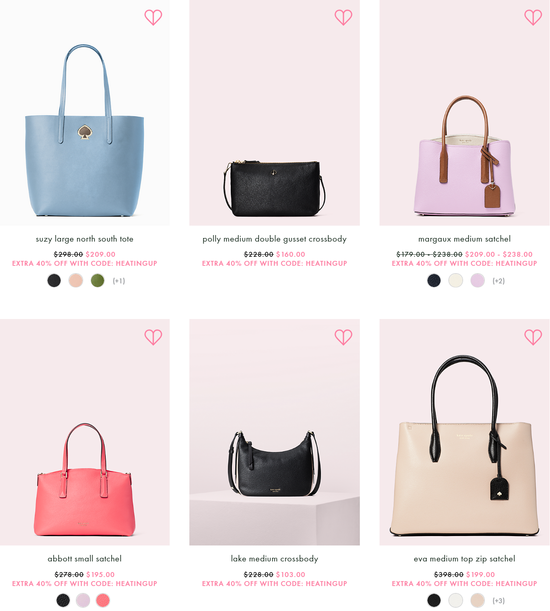Favorite the suzy large north south tote
This screenshot has width=550, height=611.
153,17
